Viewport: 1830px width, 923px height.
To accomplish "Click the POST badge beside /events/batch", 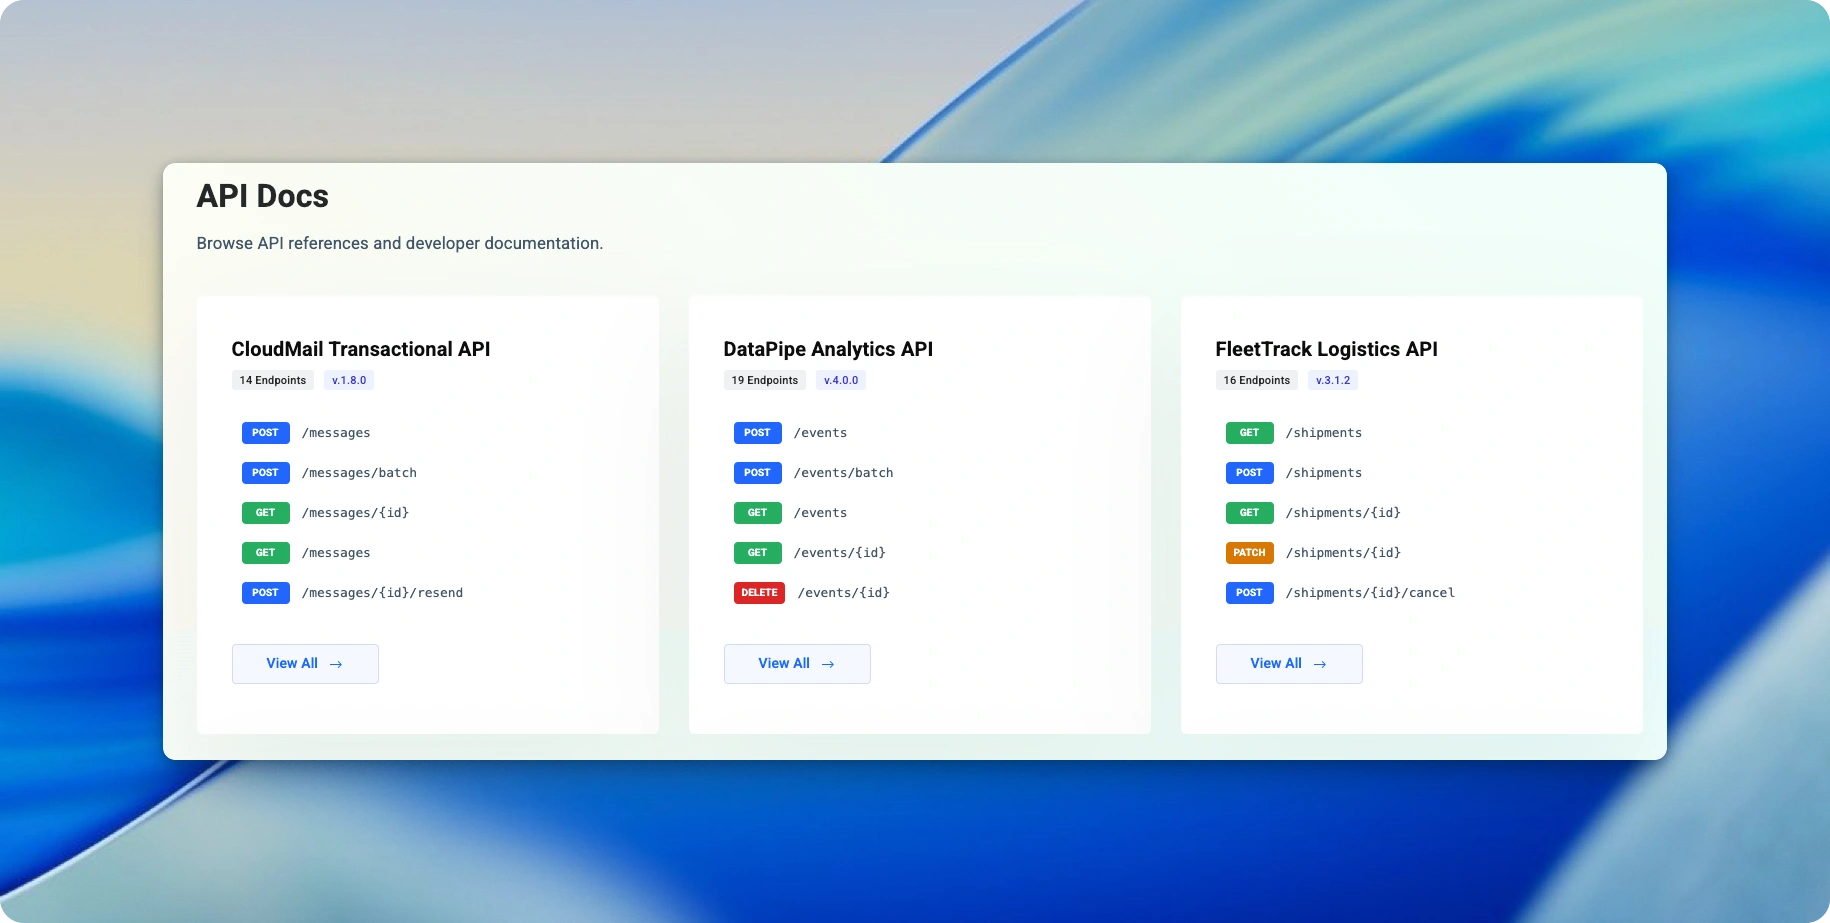I will (757, 473).
